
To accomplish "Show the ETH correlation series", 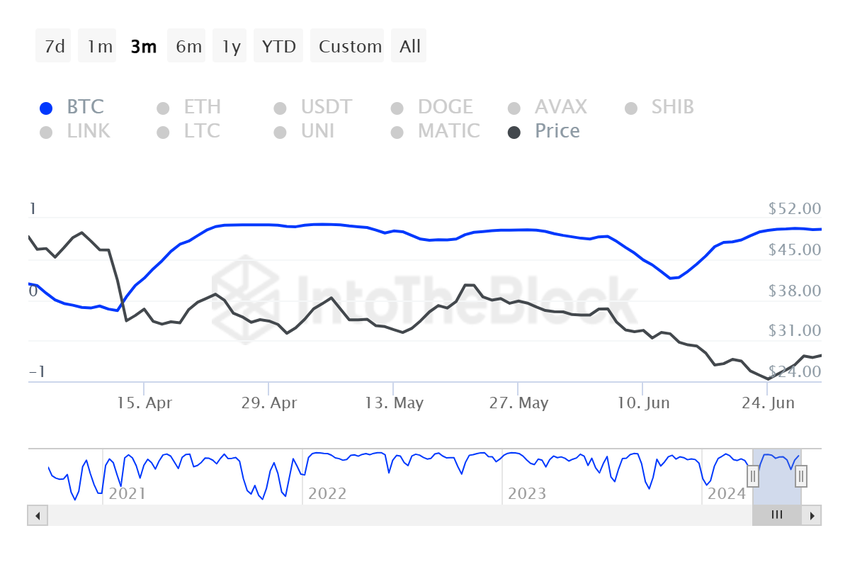I will [189, 107].
